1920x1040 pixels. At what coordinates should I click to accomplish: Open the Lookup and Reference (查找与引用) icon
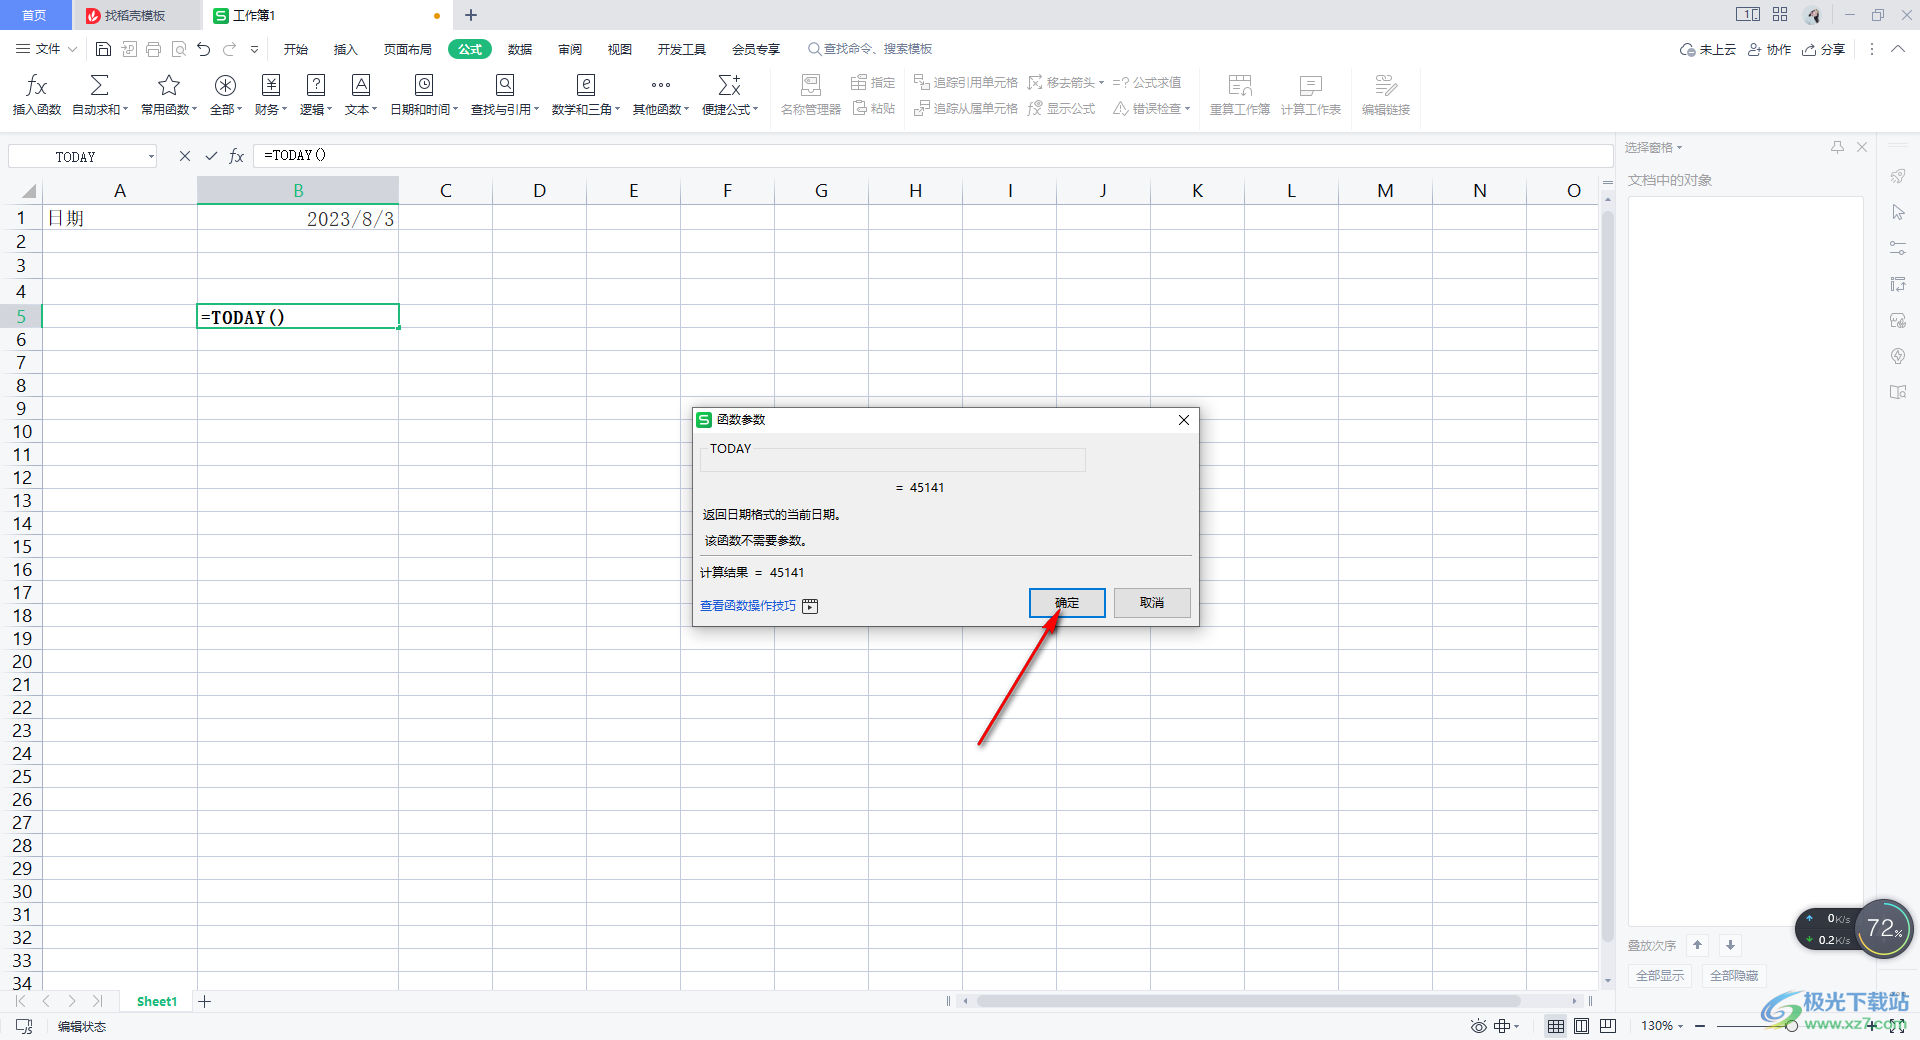coord(505,85)
